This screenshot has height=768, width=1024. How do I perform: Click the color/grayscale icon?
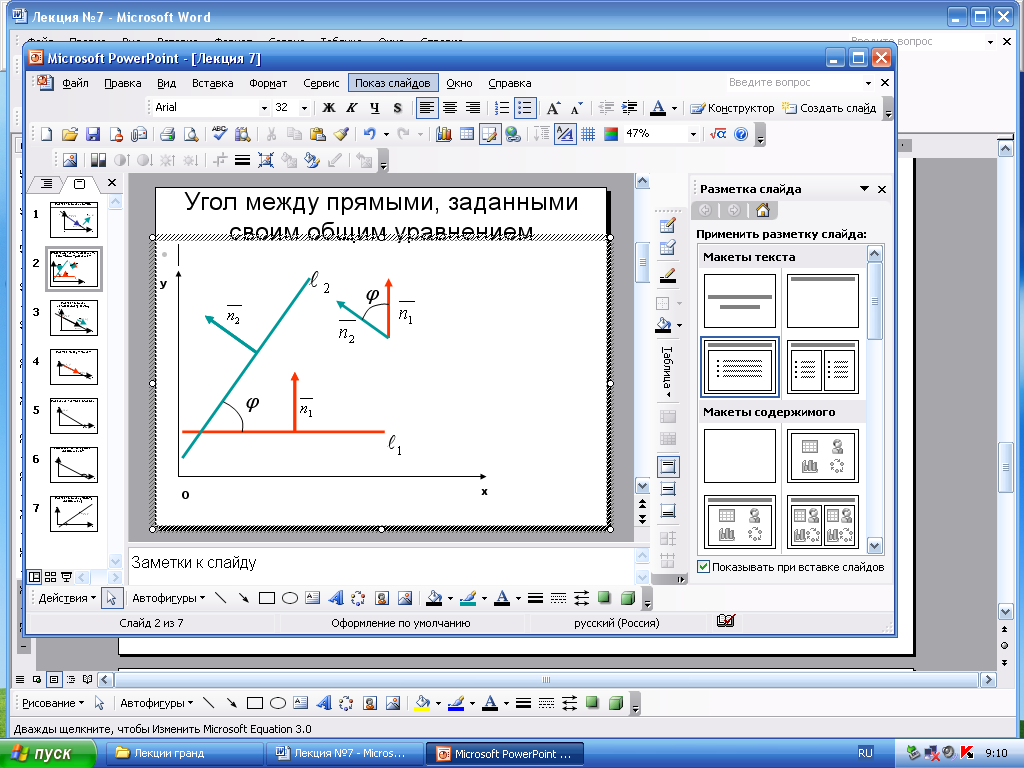click(x=611, y=135)
